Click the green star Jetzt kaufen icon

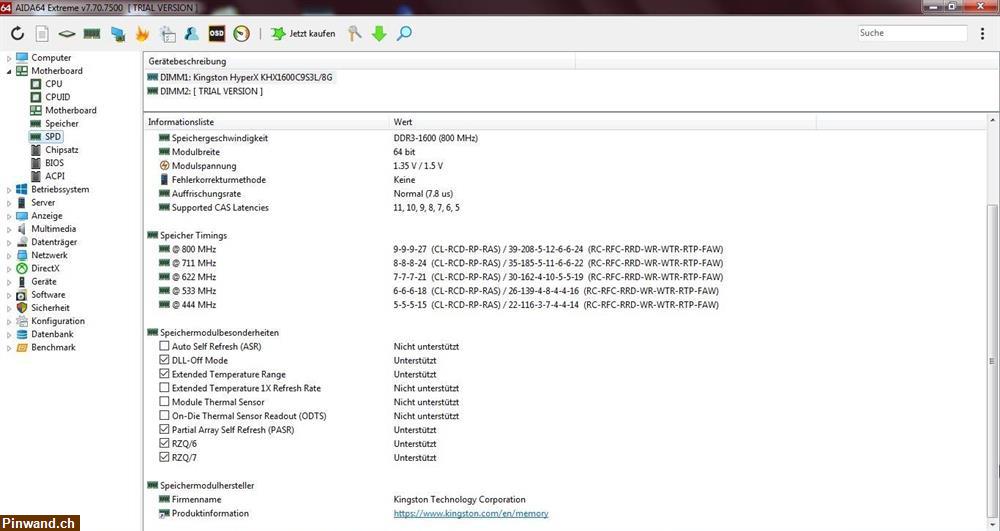tap(278, 34)
